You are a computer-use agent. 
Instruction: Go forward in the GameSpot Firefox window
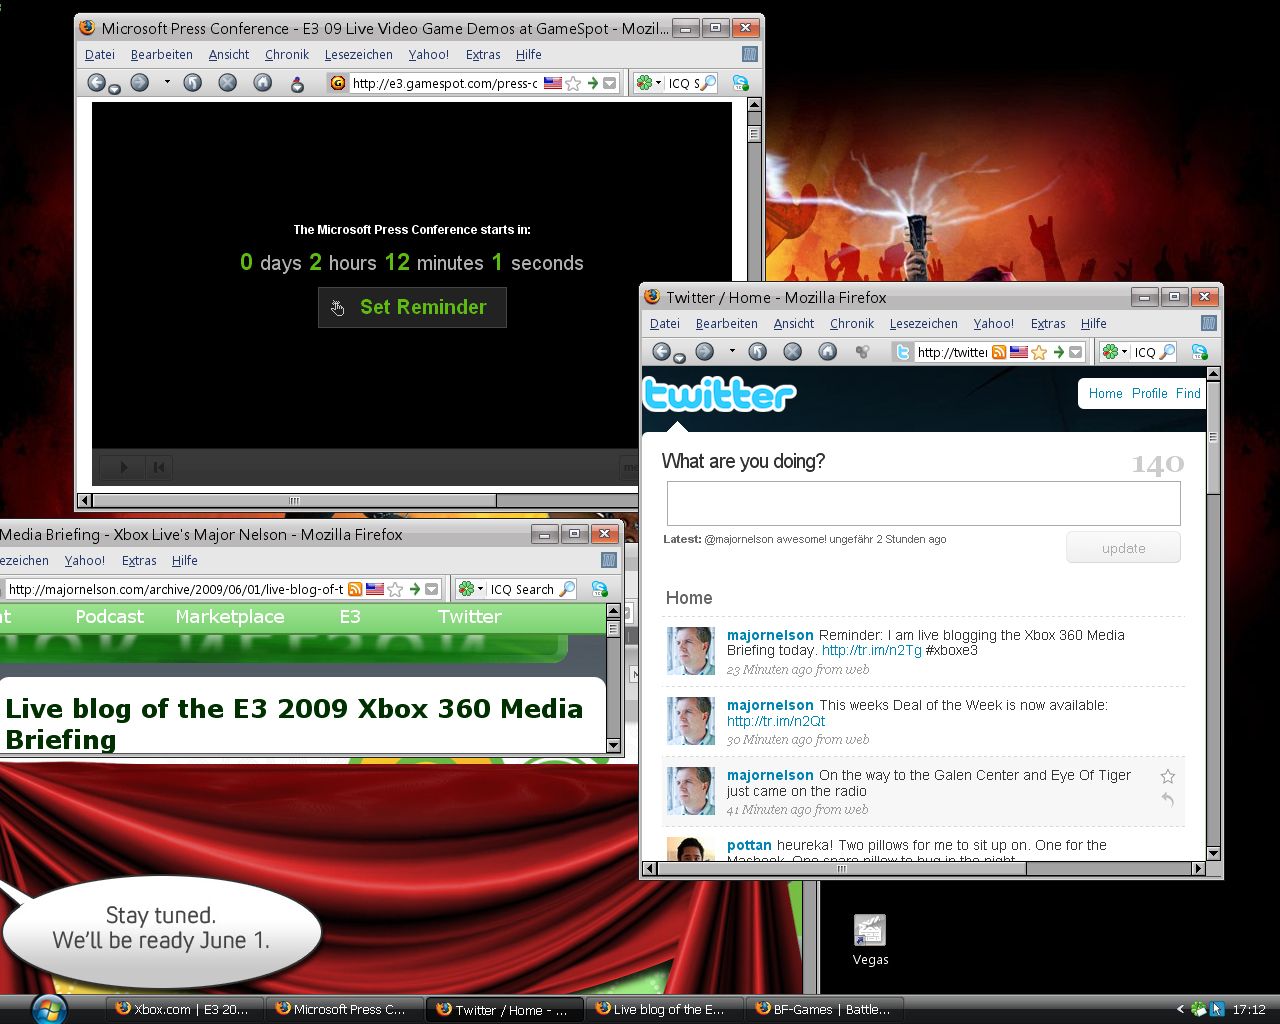coord(140,83)
